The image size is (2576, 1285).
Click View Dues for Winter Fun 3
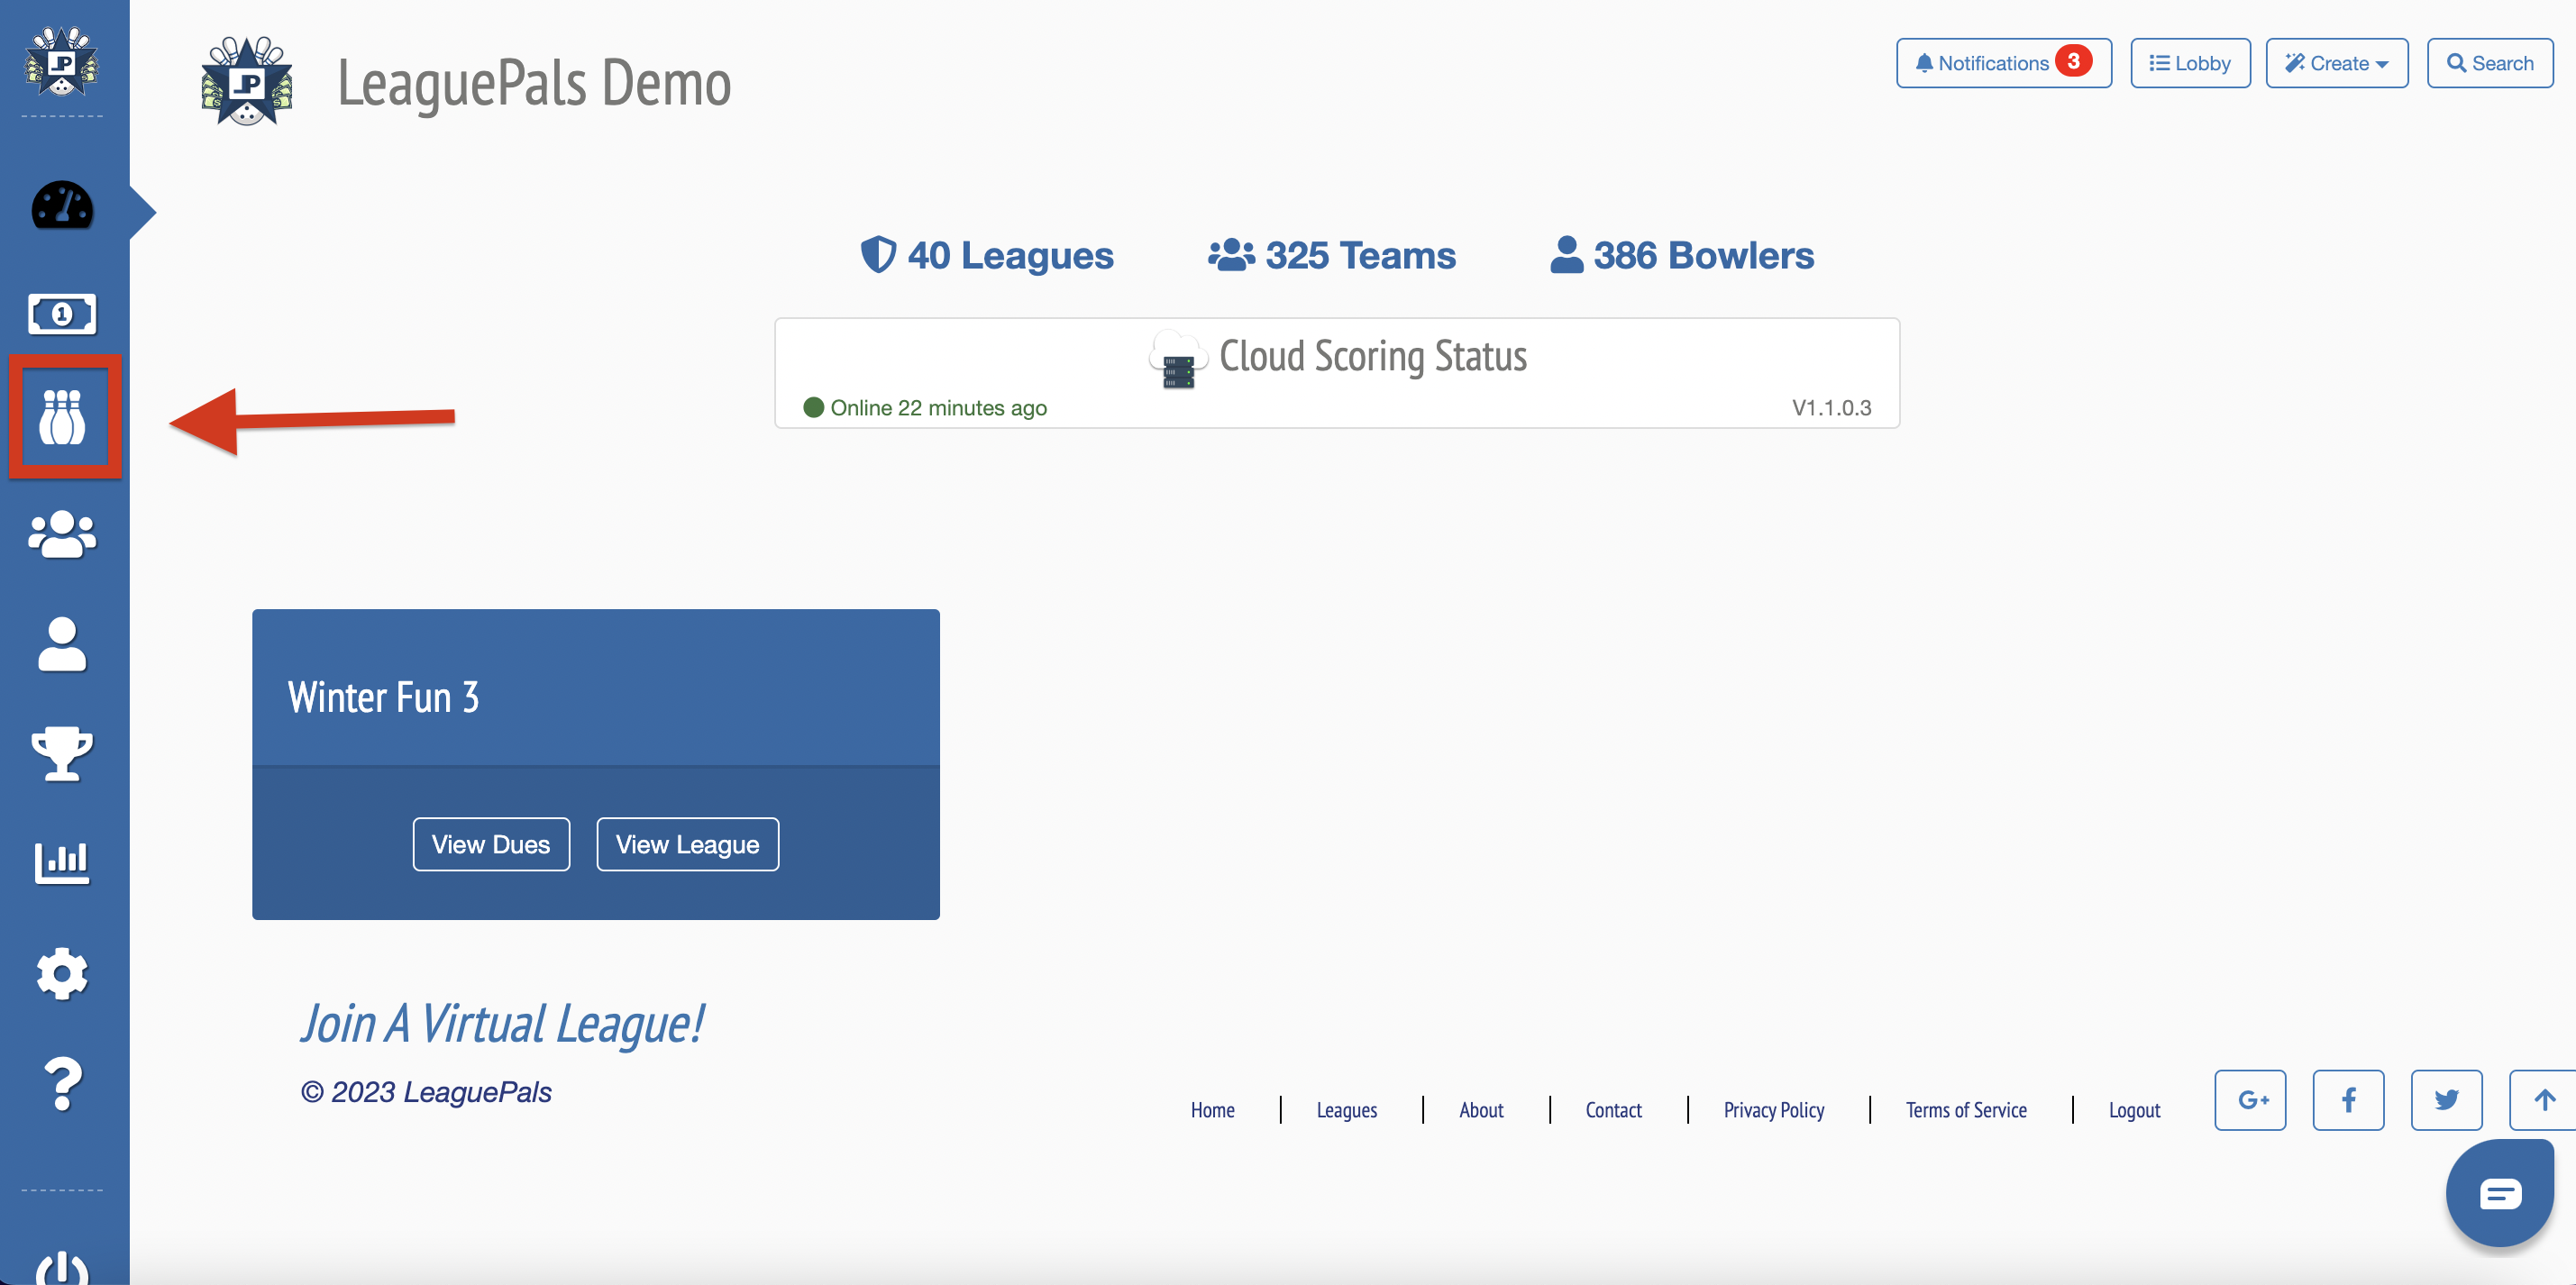(x=491, y=844)
